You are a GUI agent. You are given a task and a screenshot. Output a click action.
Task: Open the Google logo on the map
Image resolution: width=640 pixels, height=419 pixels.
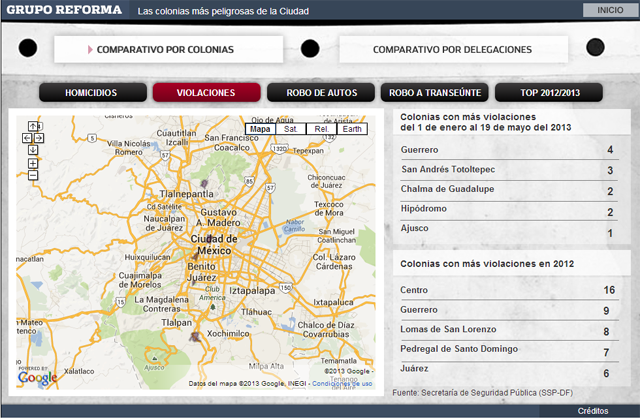click(38, 378)
